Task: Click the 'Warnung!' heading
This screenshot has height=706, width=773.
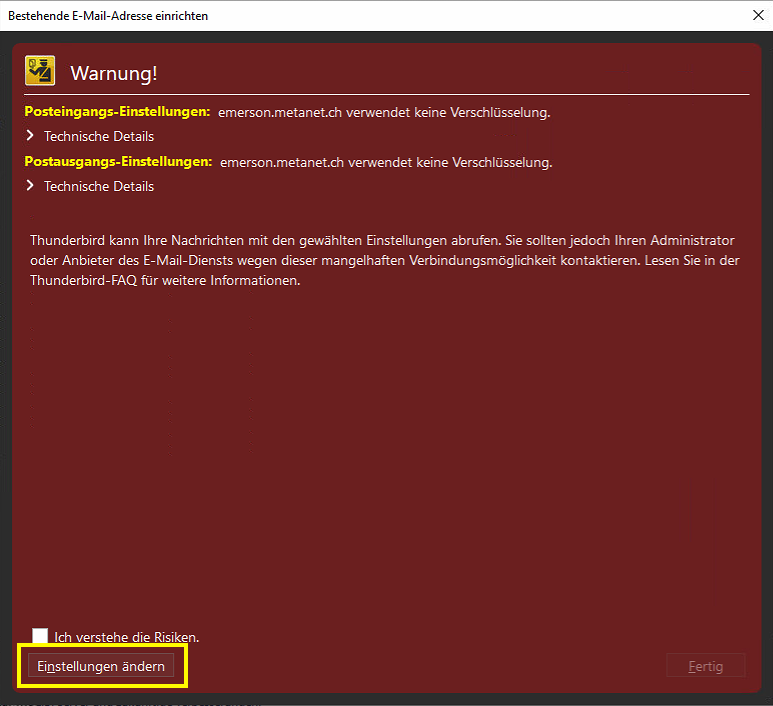Action: point(114,73)
